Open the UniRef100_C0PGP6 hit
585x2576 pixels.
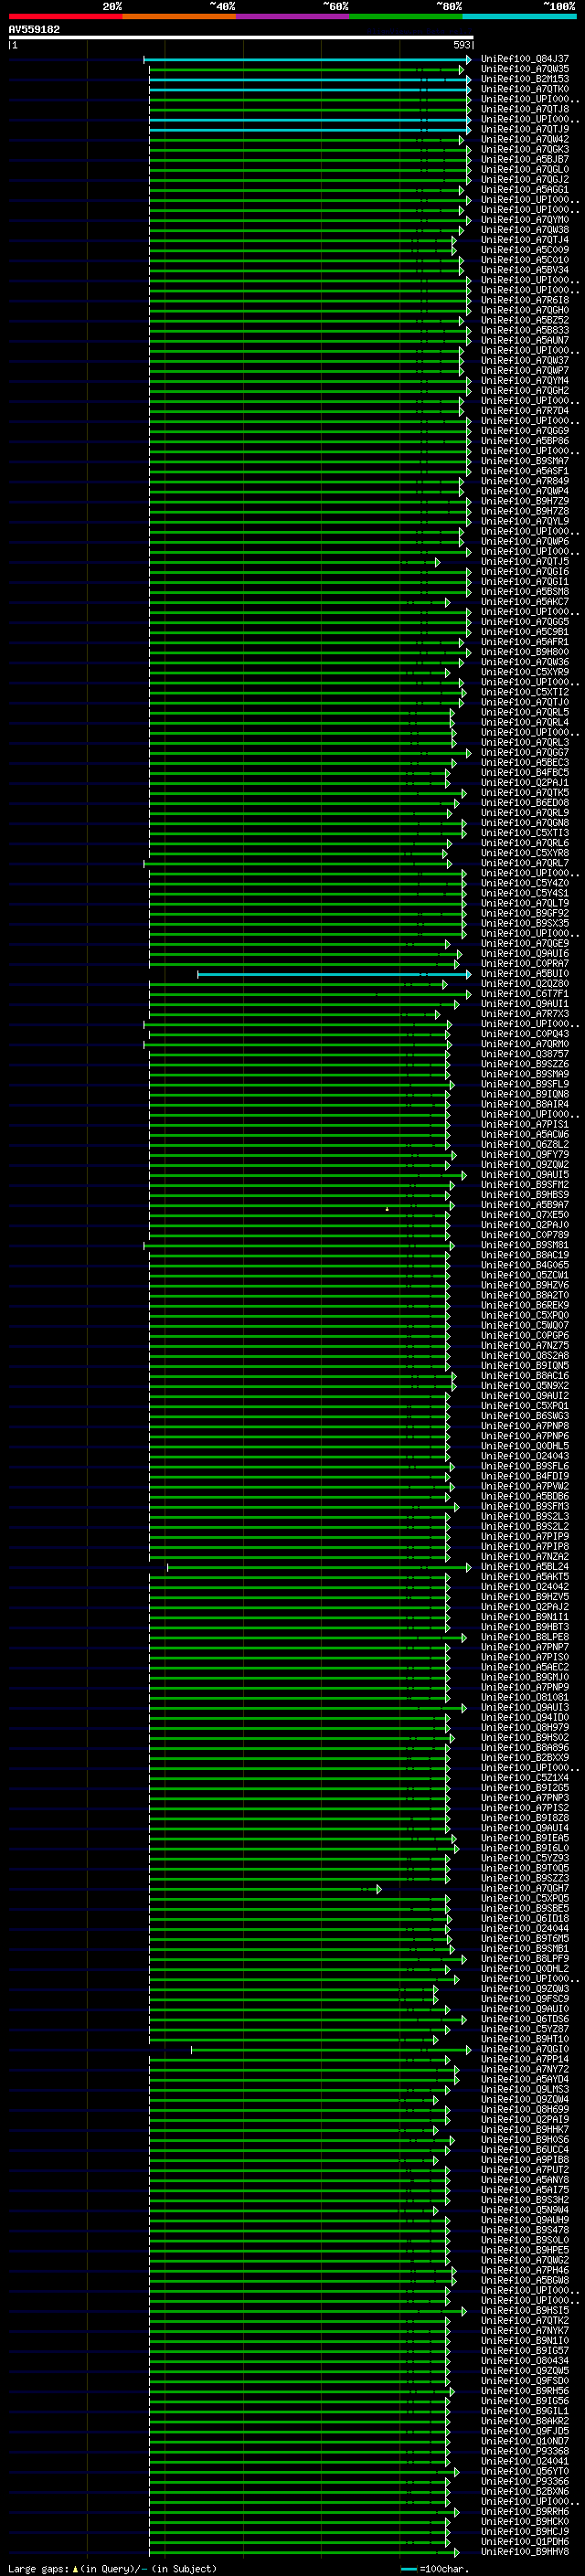point(525,1336)
